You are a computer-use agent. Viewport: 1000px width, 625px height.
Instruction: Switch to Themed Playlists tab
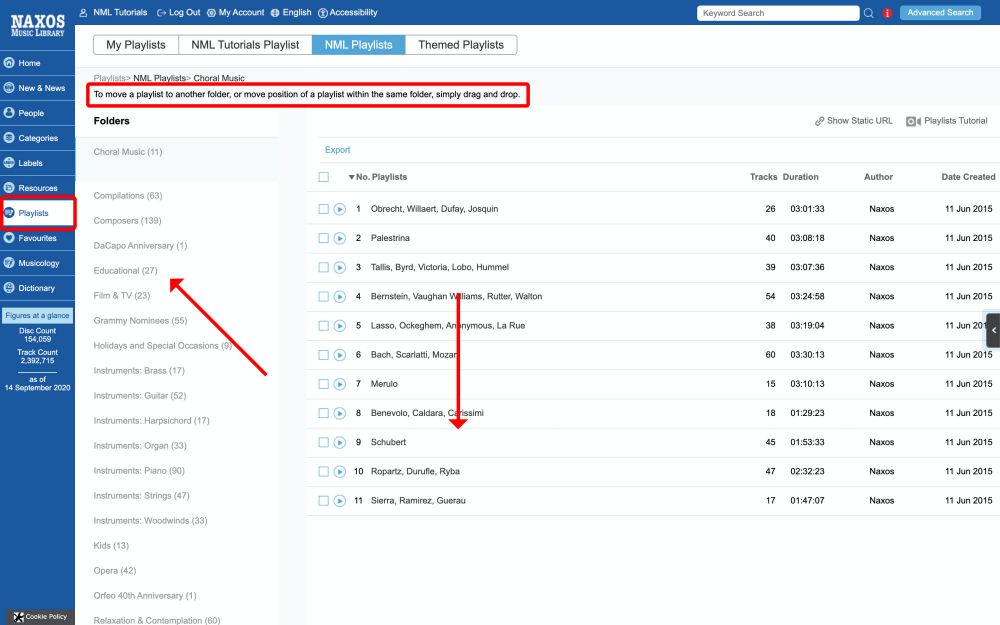461,45
